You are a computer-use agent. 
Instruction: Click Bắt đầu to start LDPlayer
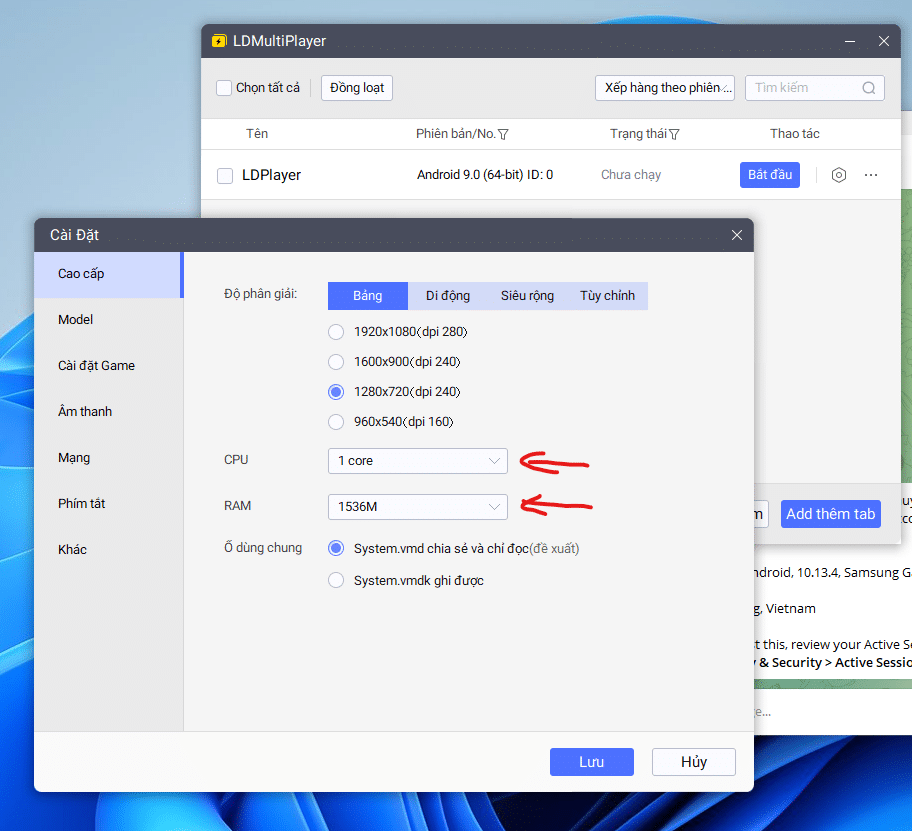click(770, 175)
